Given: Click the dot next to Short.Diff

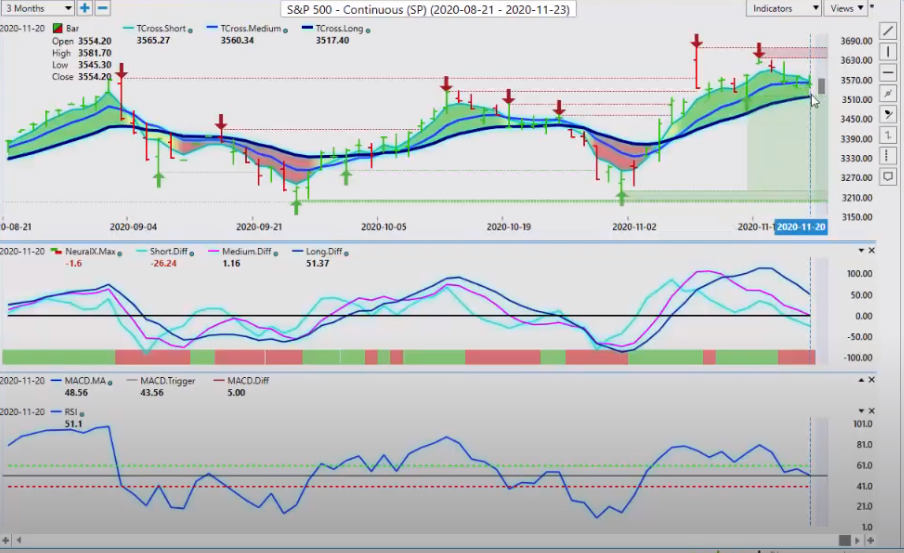Looking at the screenshot, I should pyautogui.click(x=191, y=253).
